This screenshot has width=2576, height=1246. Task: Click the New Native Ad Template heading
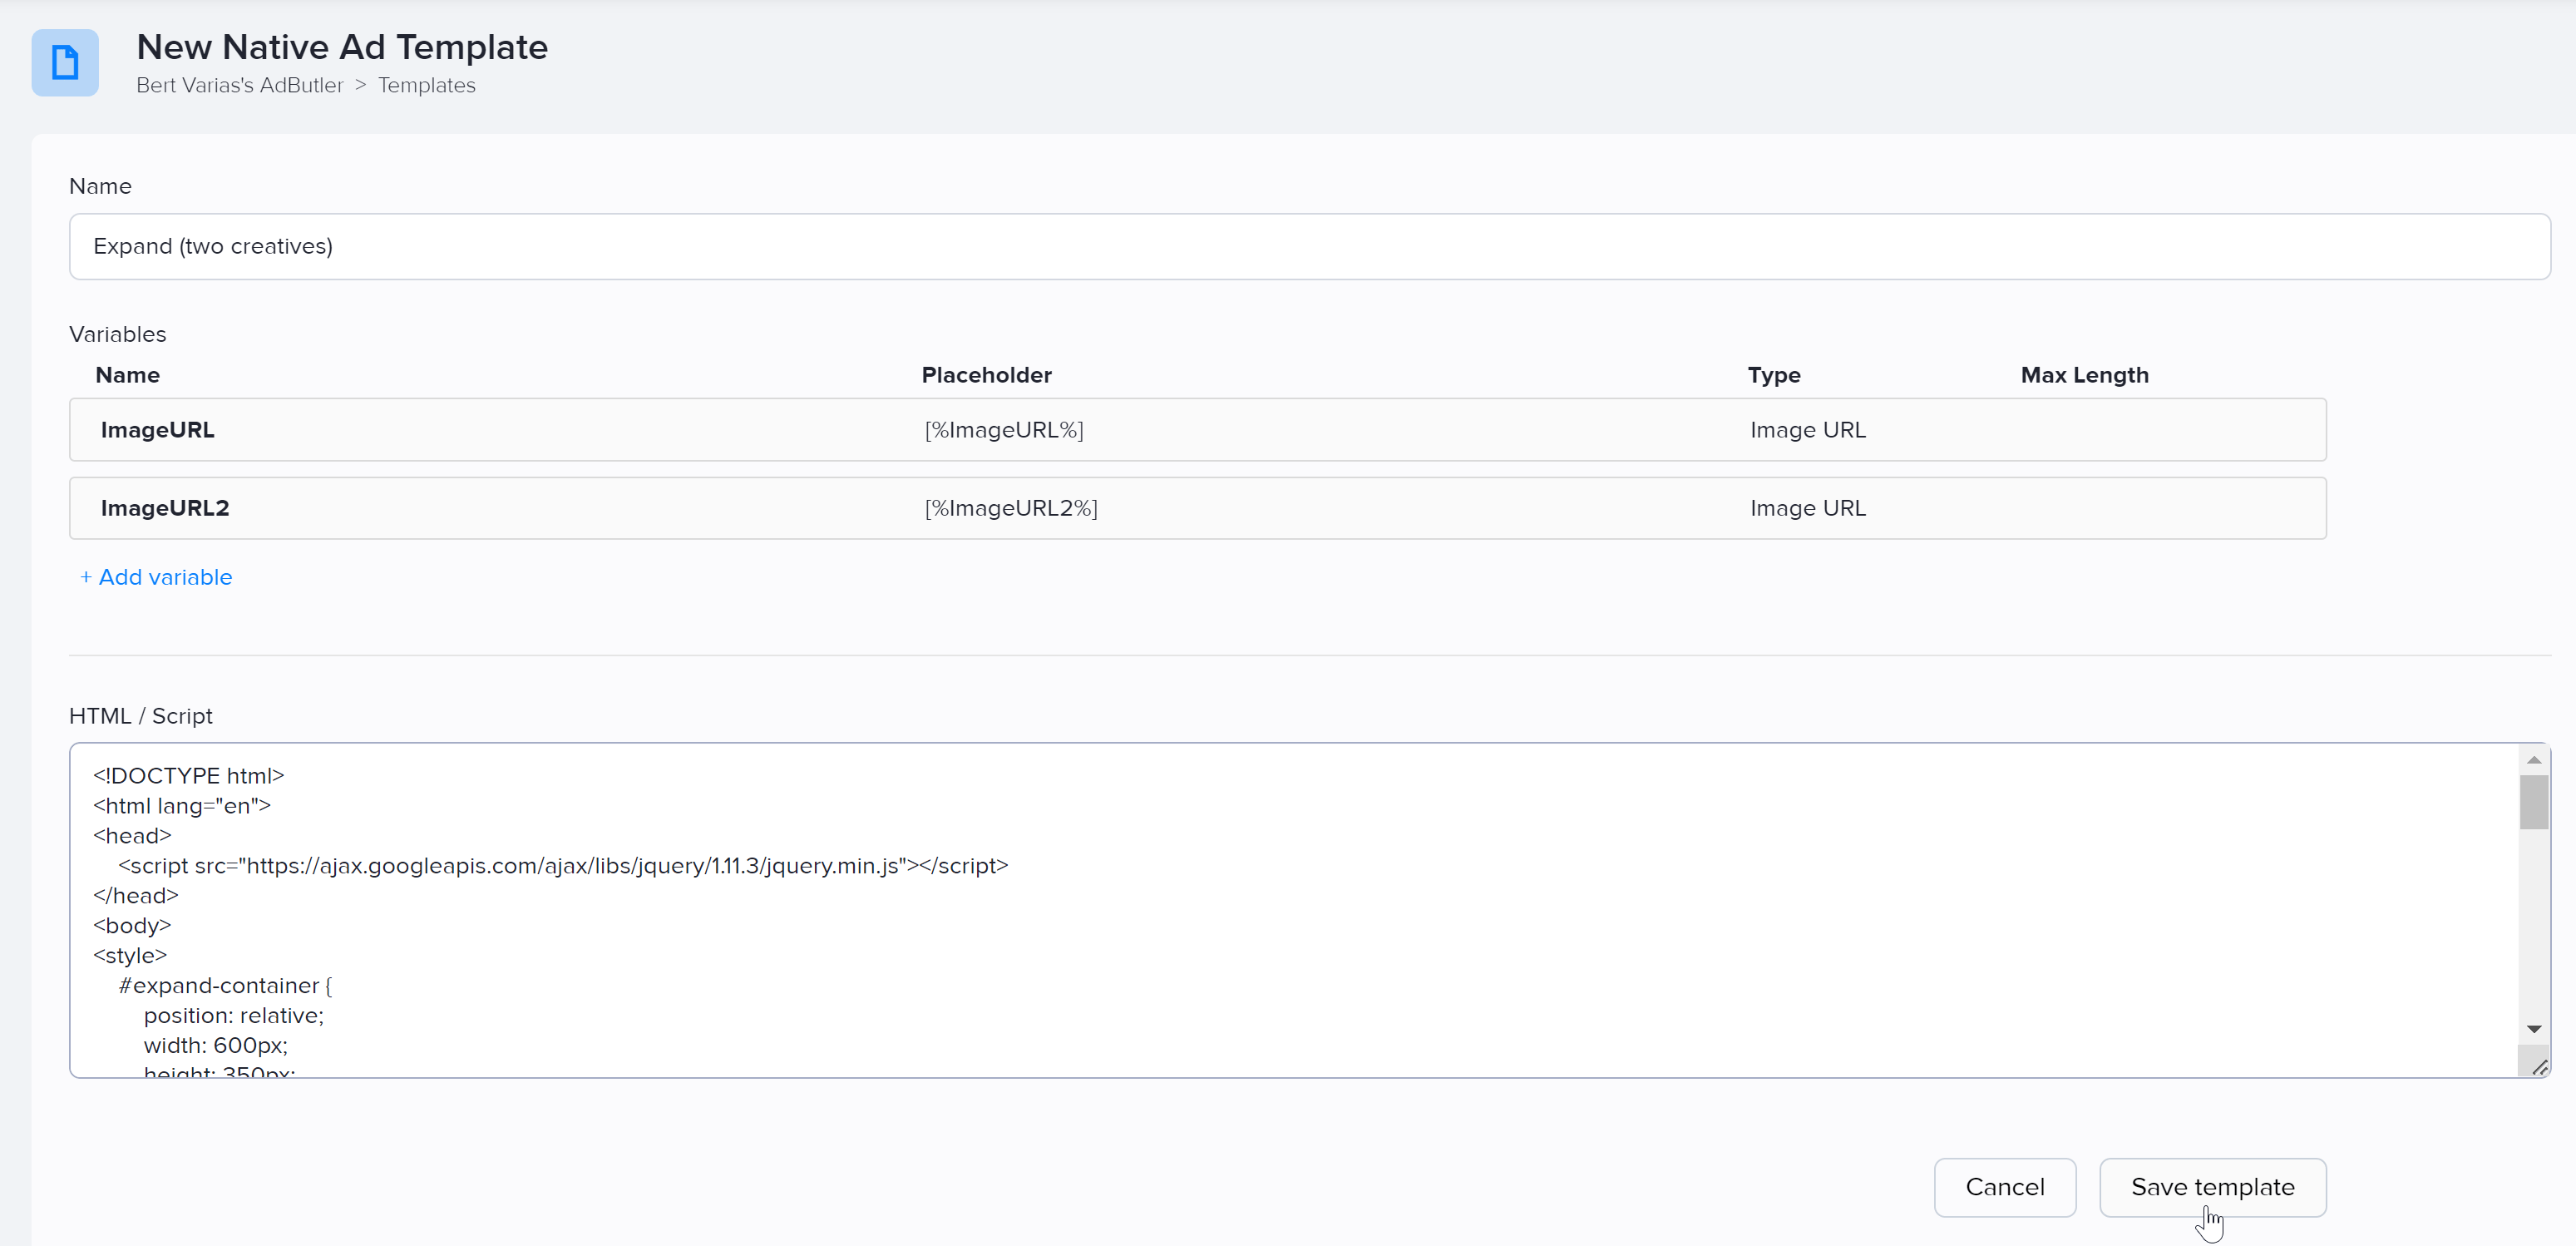[342, 47]
